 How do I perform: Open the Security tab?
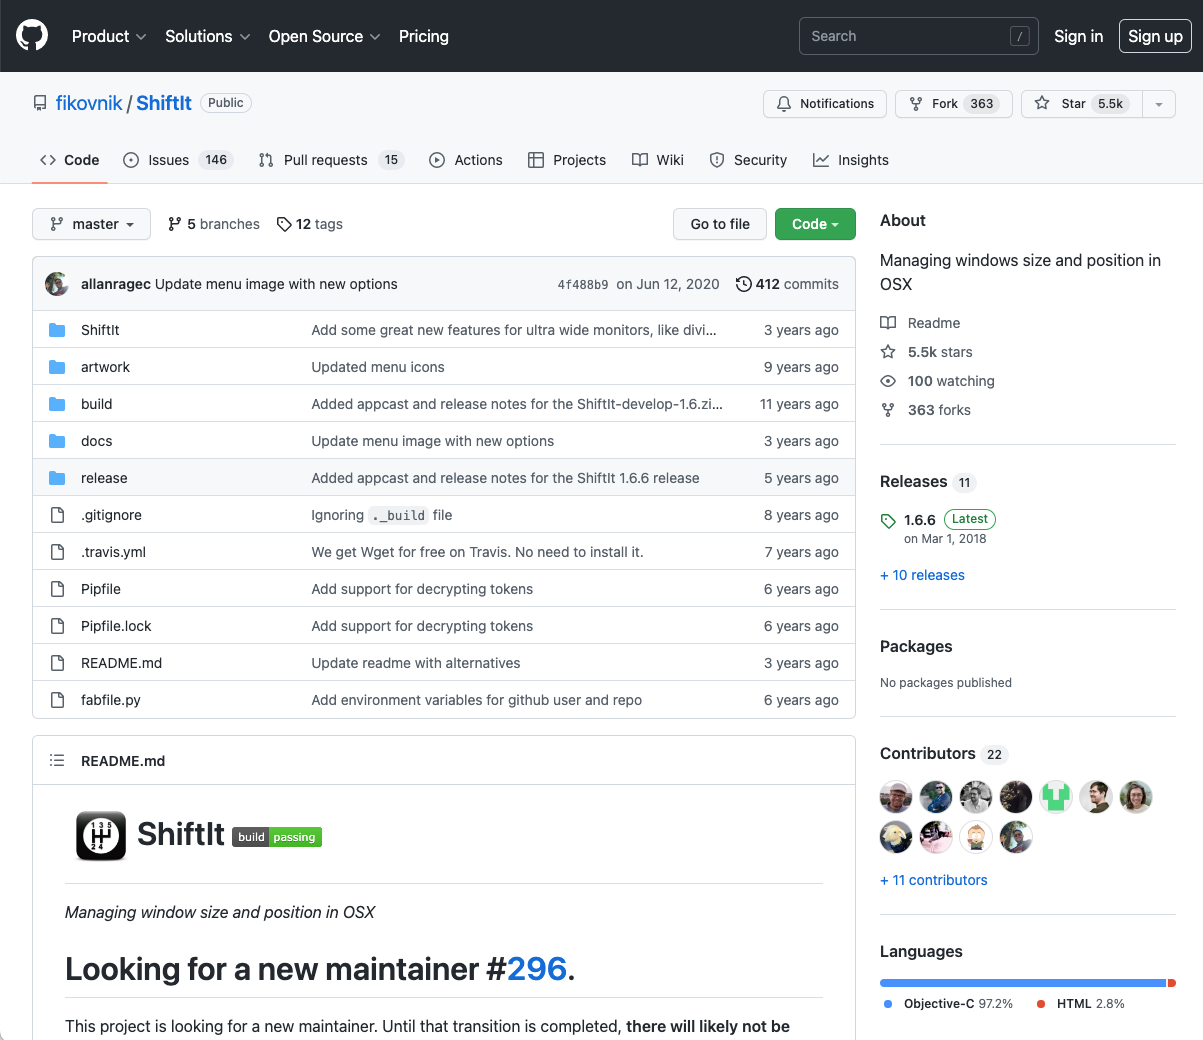748,160
